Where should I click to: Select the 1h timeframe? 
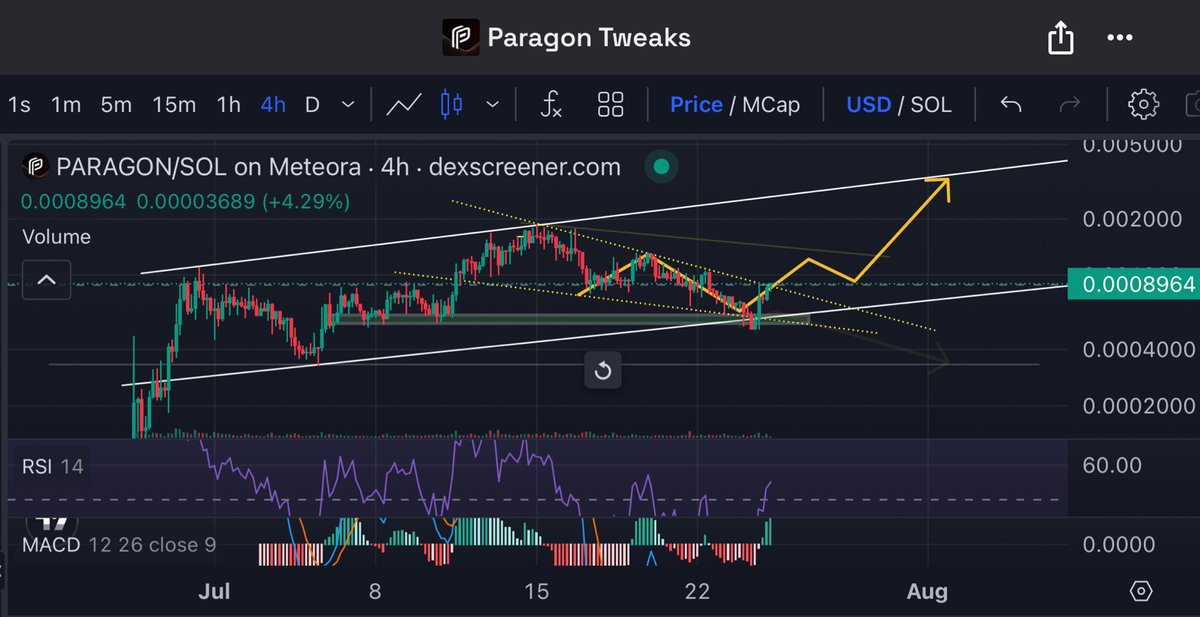(229, 104)
